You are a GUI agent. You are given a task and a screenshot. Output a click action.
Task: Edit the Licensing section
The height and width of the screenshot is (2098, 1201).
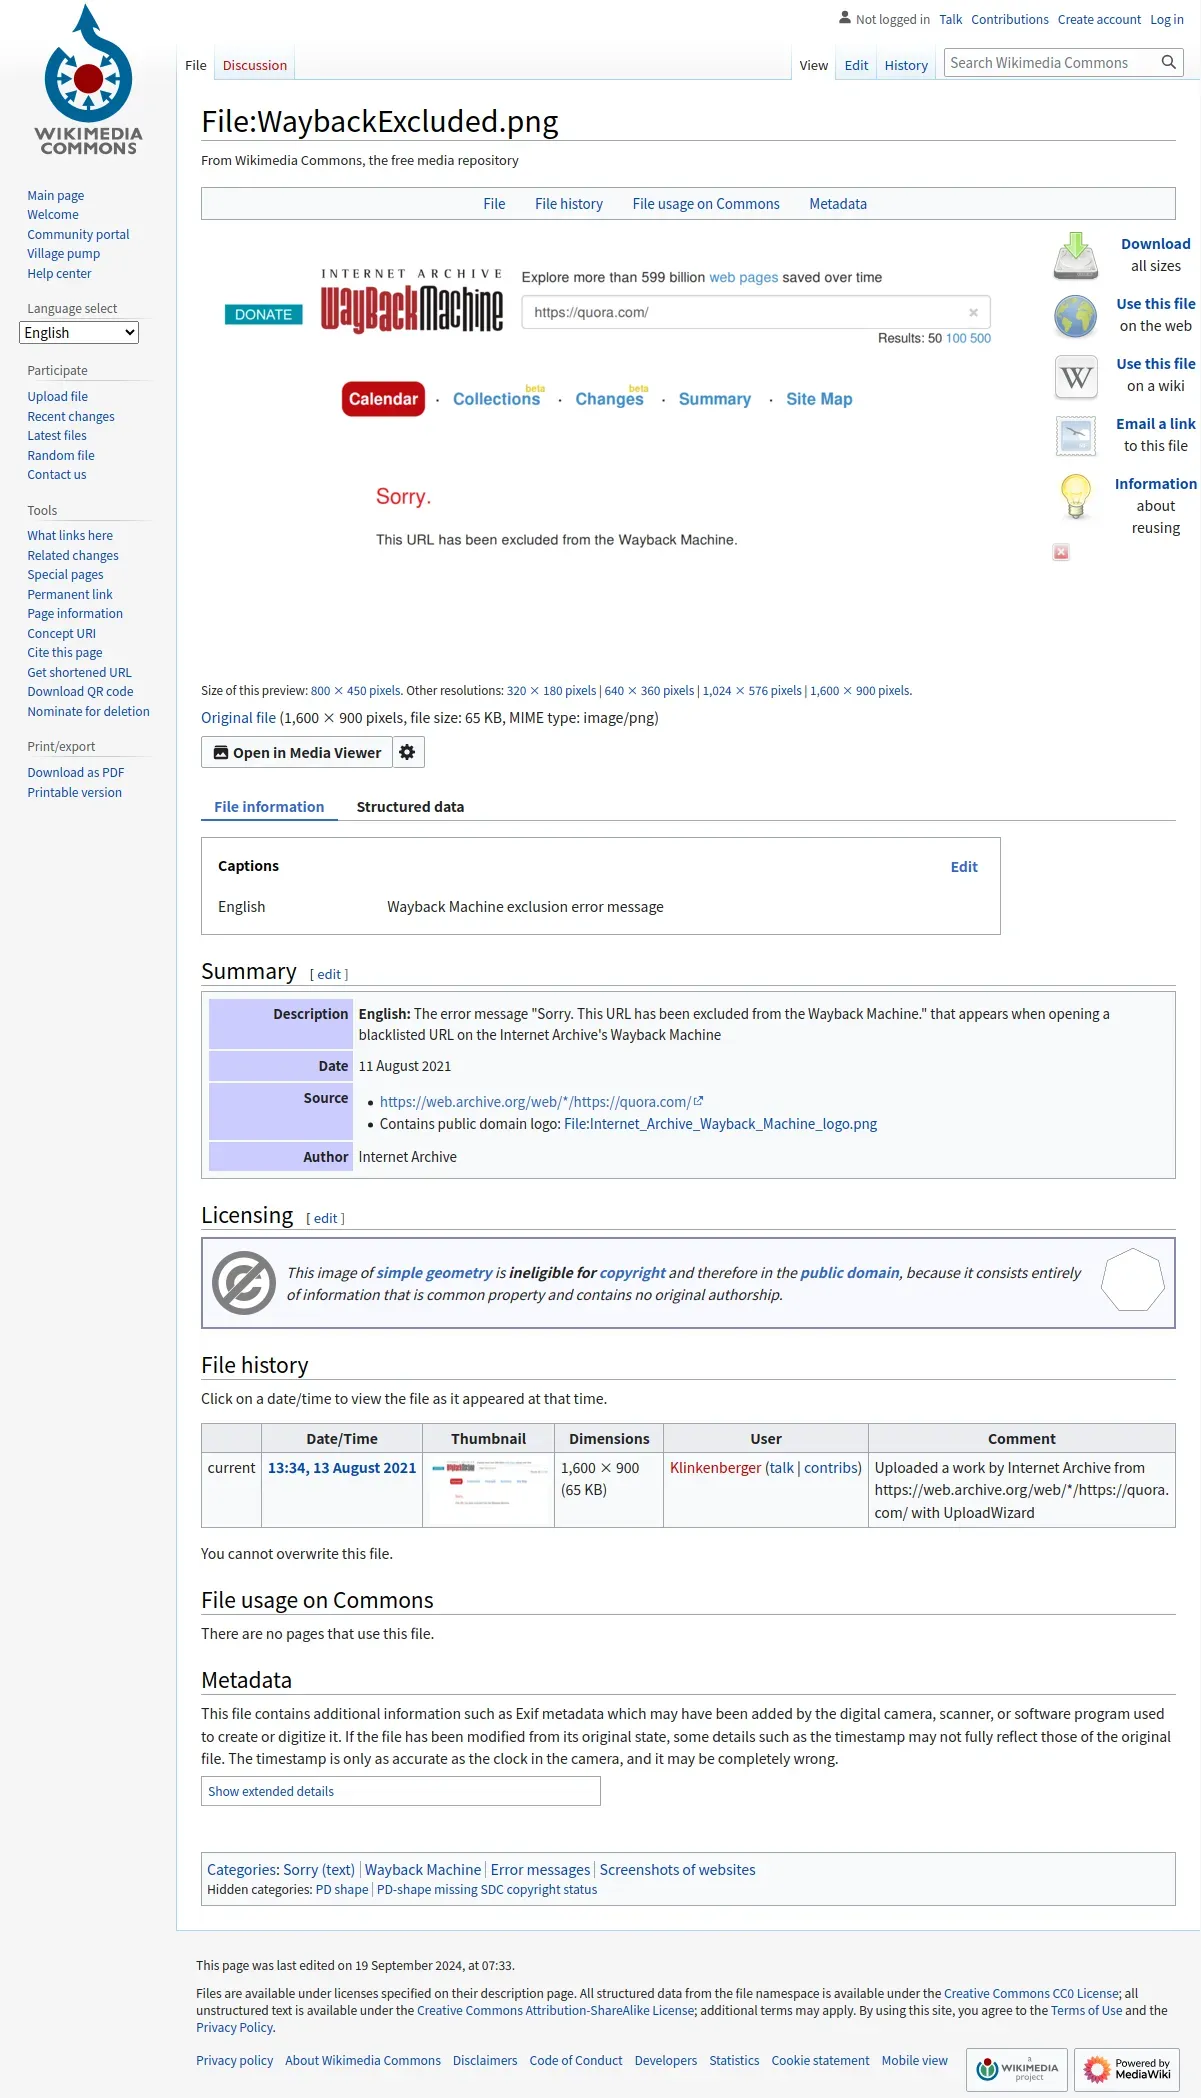[x=325, y=1218]
